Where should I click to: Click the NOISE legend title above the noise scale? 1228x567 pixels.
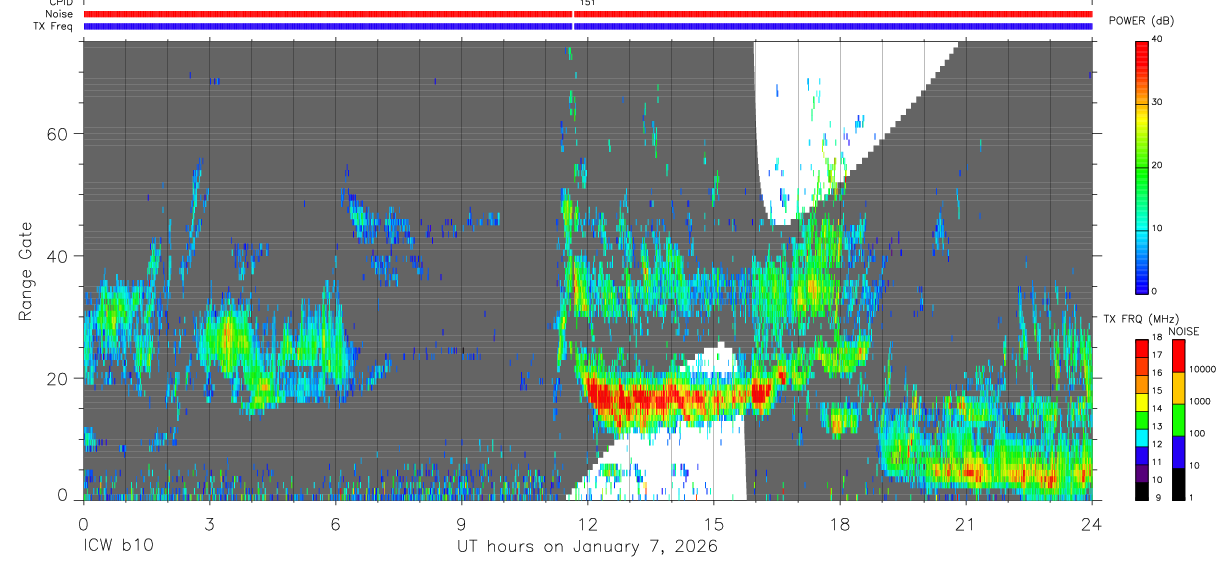coord(1183,331)
